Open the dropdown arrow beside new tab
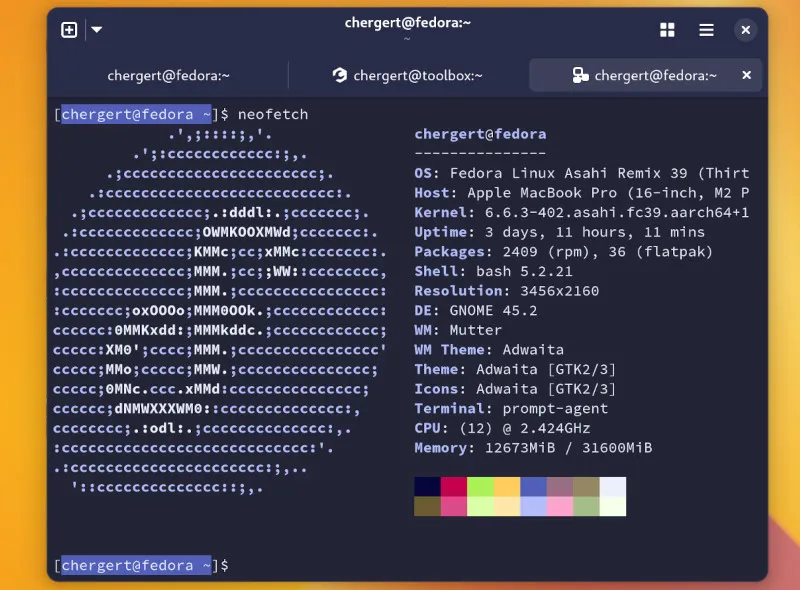Viewport: 800px width, 590px height. click(x=97, y=30)
